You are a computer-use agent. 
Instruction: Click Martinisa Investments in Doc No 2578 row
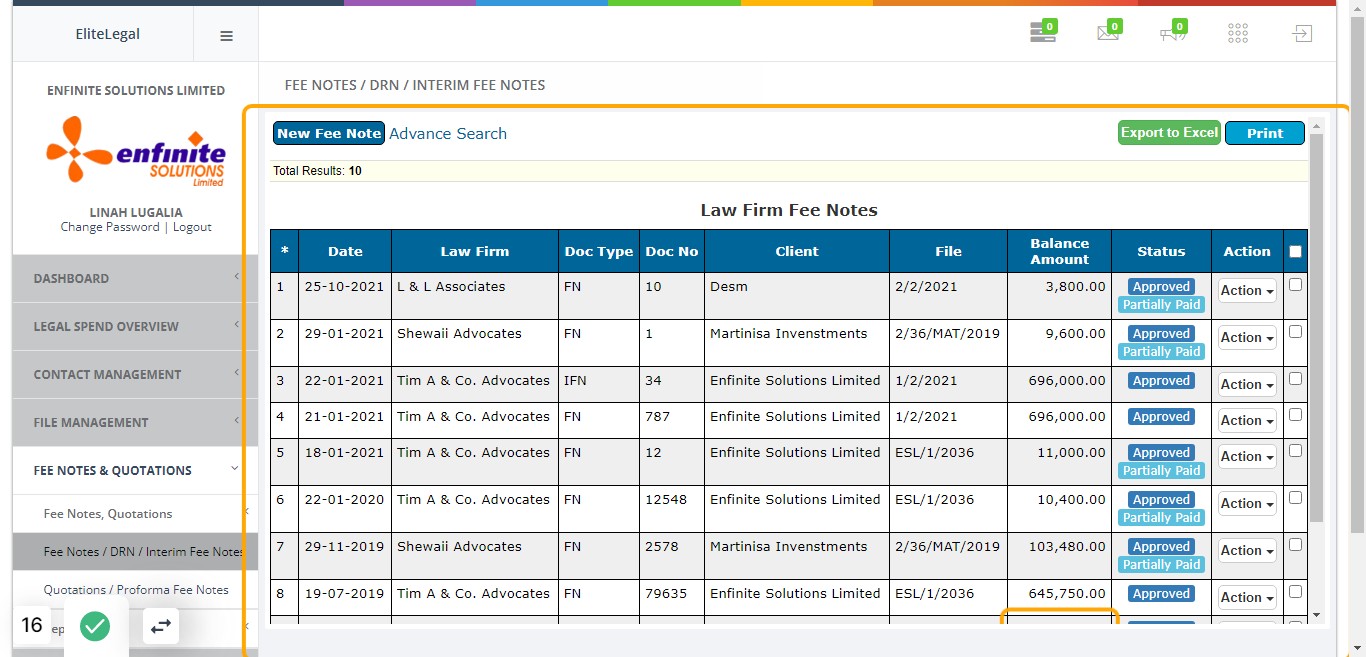point(789,546)
